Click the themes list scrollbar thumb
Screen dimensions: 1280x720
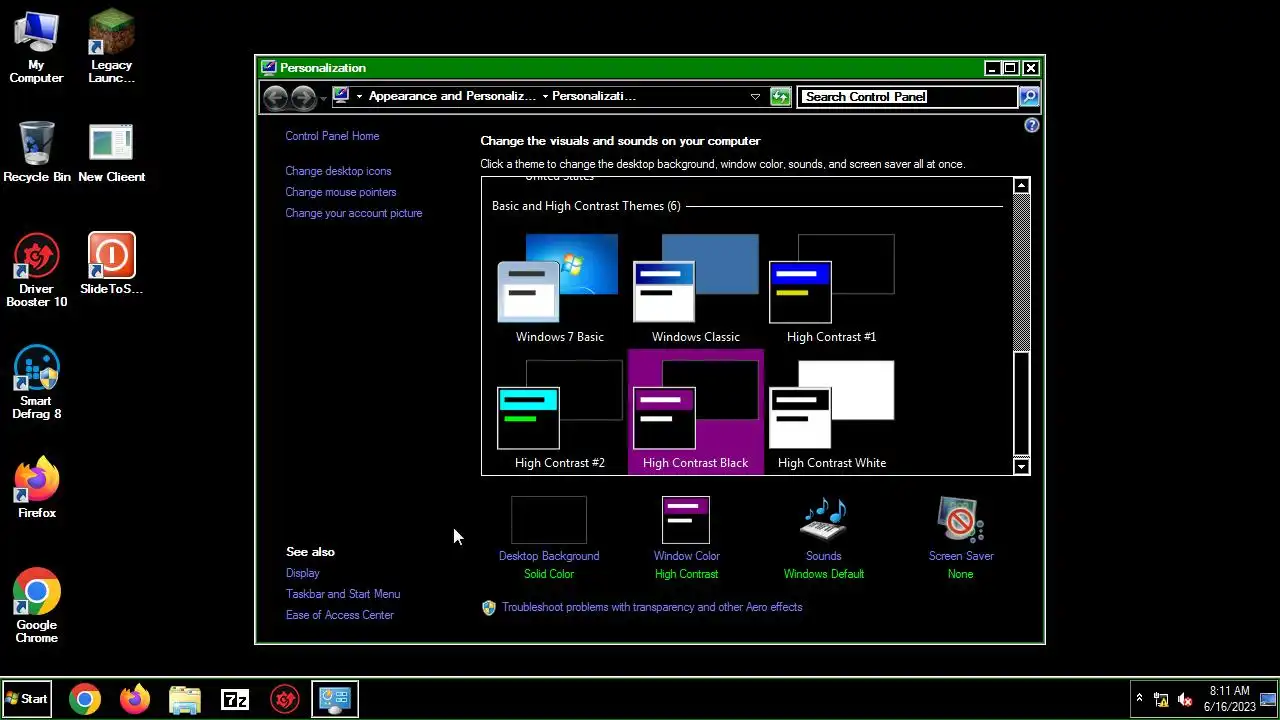click(1021, 403)
